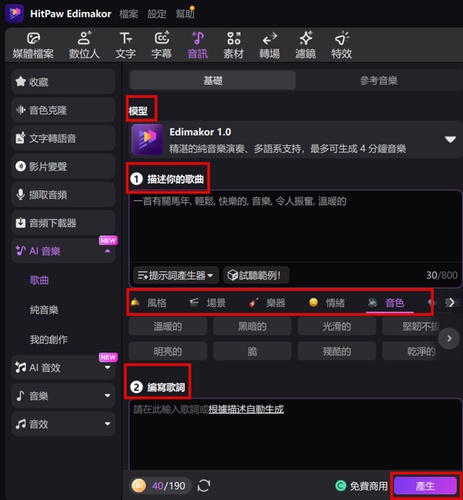
Task: Expand the AI 音效 section
Action: coord(107,367)
